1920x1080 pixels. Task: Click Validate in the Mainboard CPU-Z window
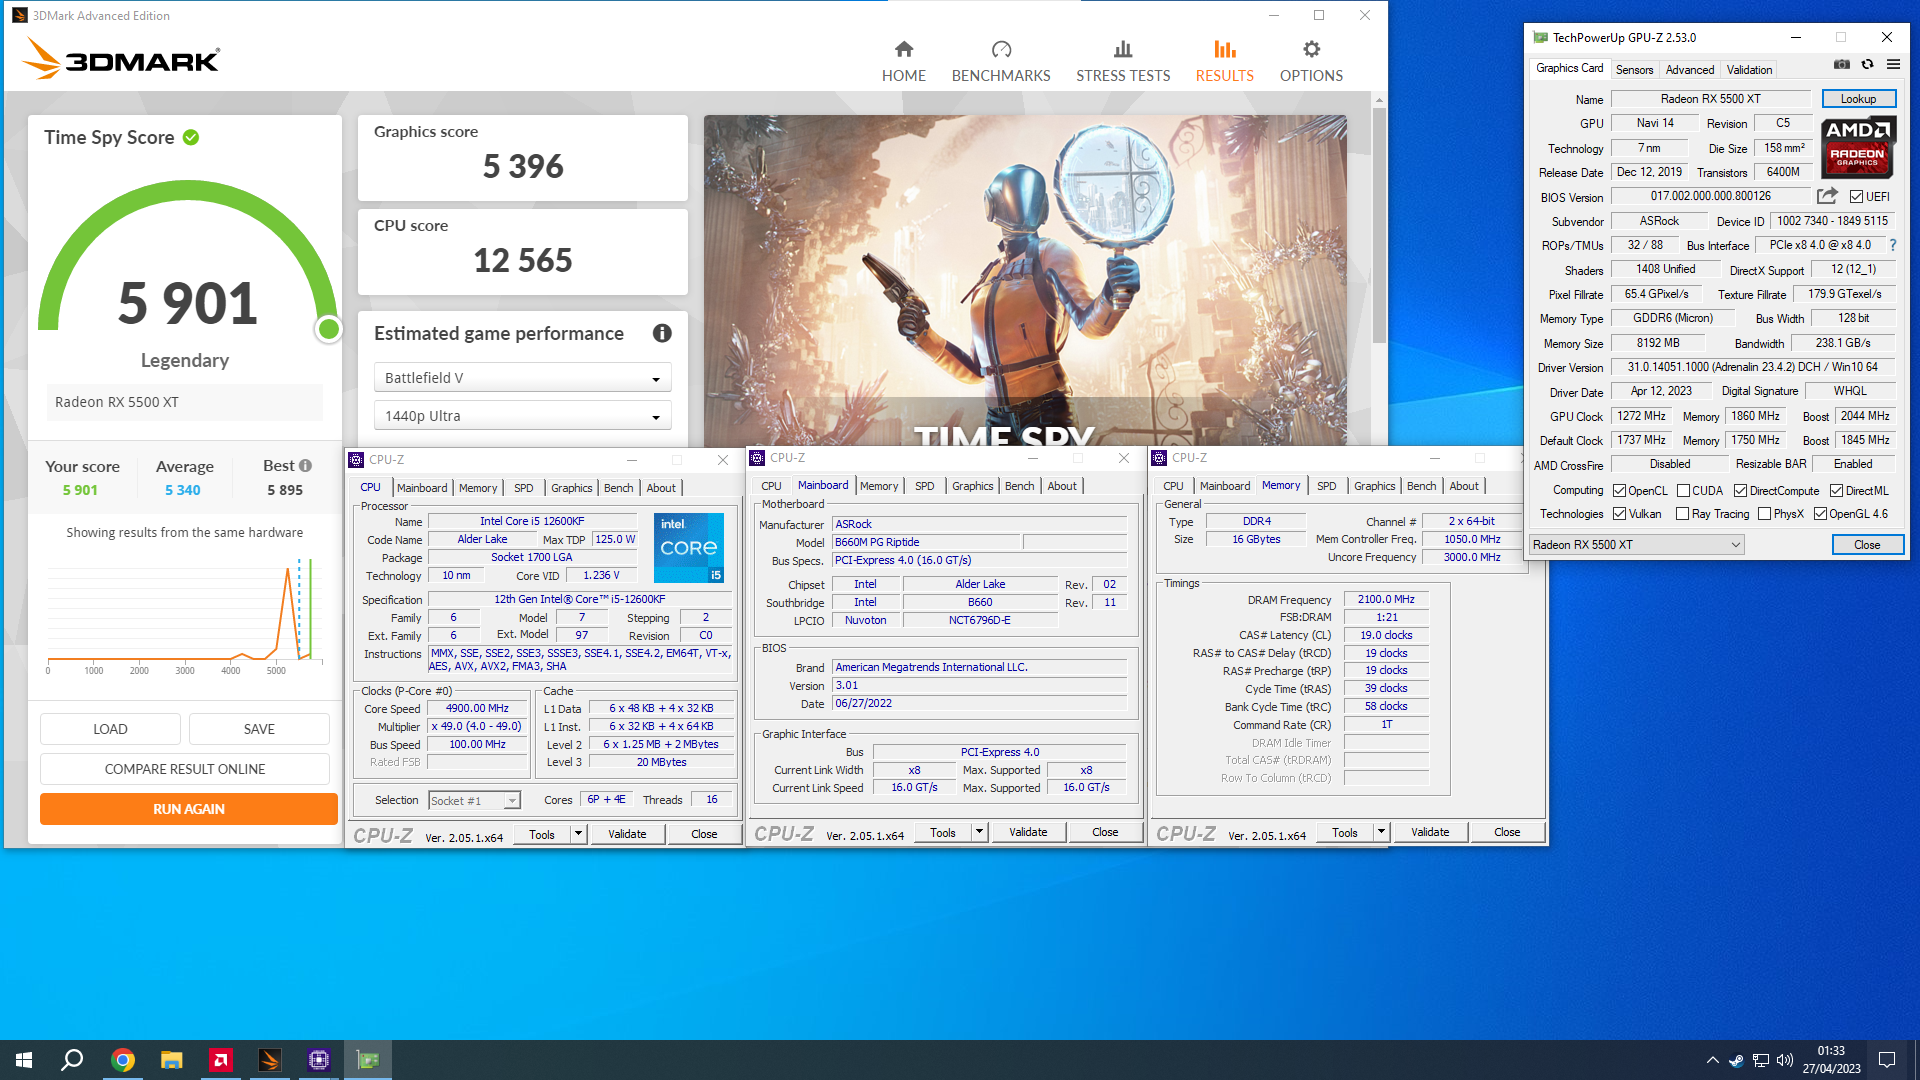coord(1028,832)
